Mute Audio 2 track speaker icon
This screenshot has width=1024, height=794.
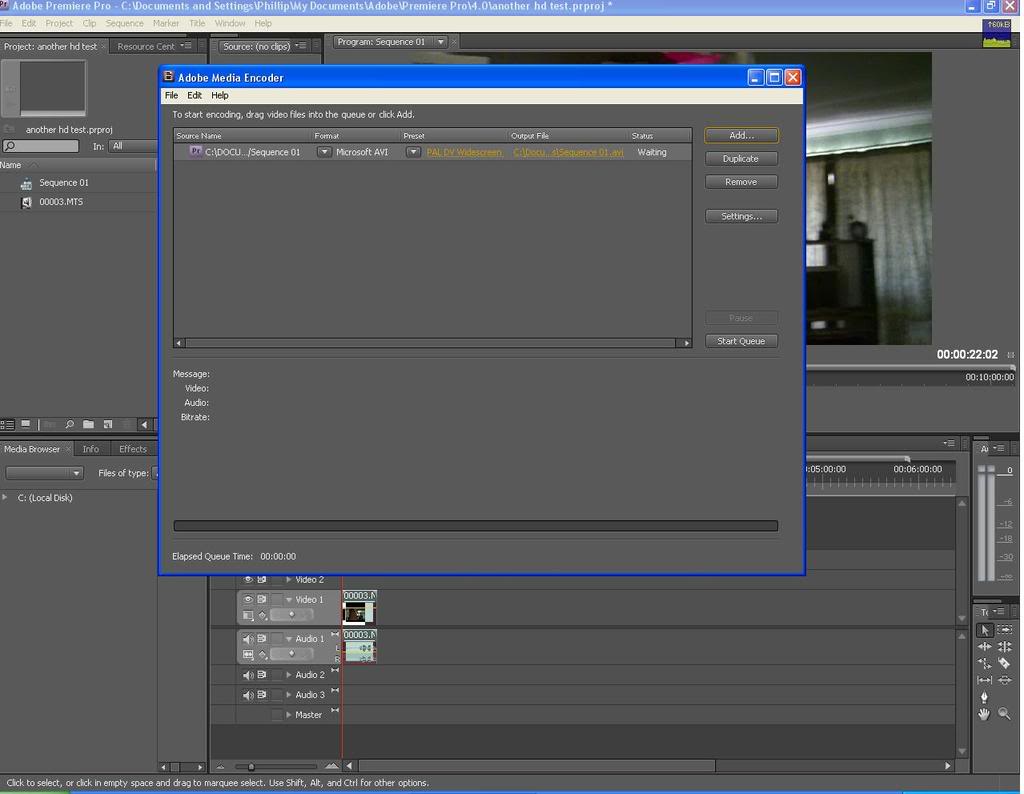click(x=248, y=675)
